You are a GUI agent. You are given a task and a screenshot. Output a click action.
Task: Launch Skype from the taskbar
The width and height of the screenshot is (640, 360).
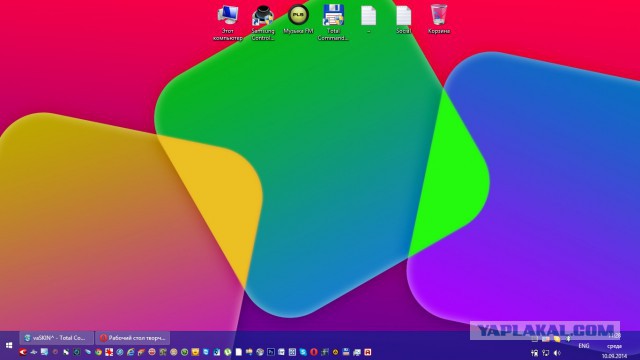303,352
